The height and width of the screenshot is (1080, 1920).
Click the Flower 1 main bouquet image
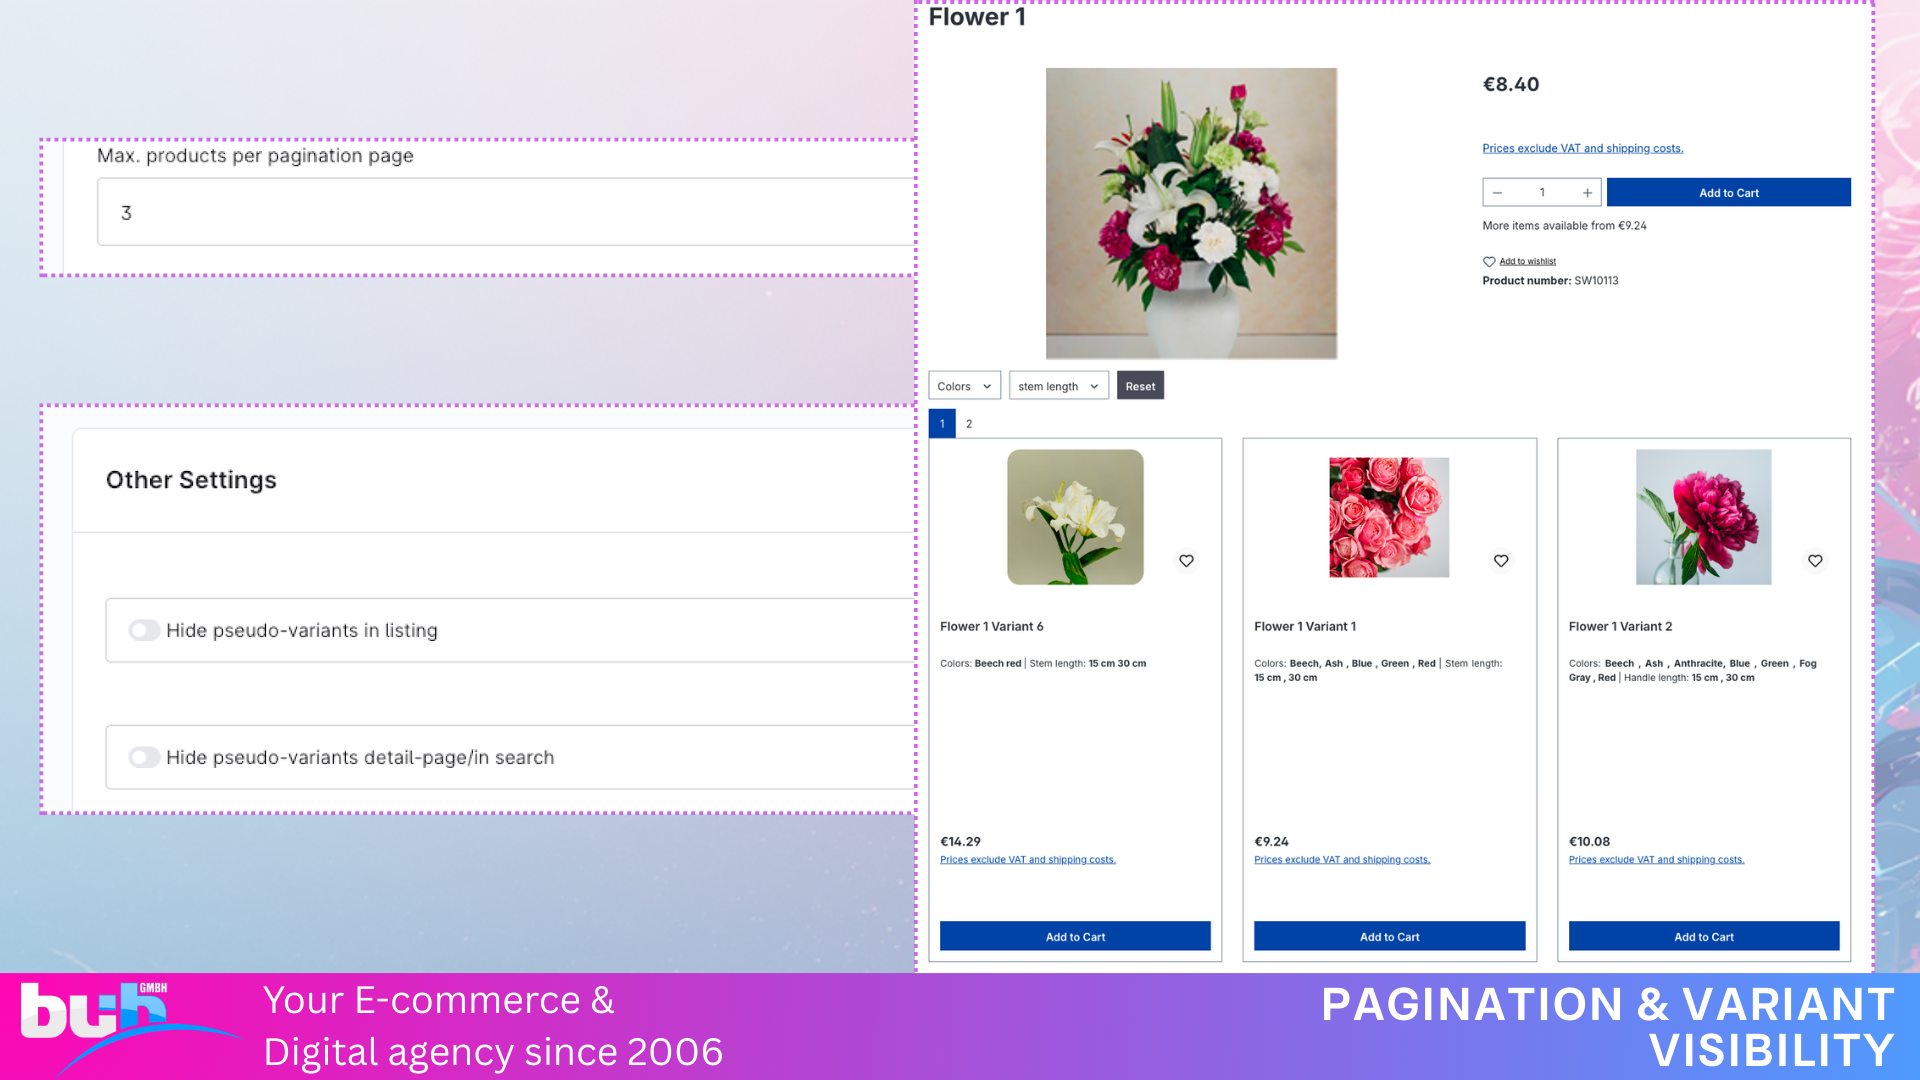(1191, 213)
